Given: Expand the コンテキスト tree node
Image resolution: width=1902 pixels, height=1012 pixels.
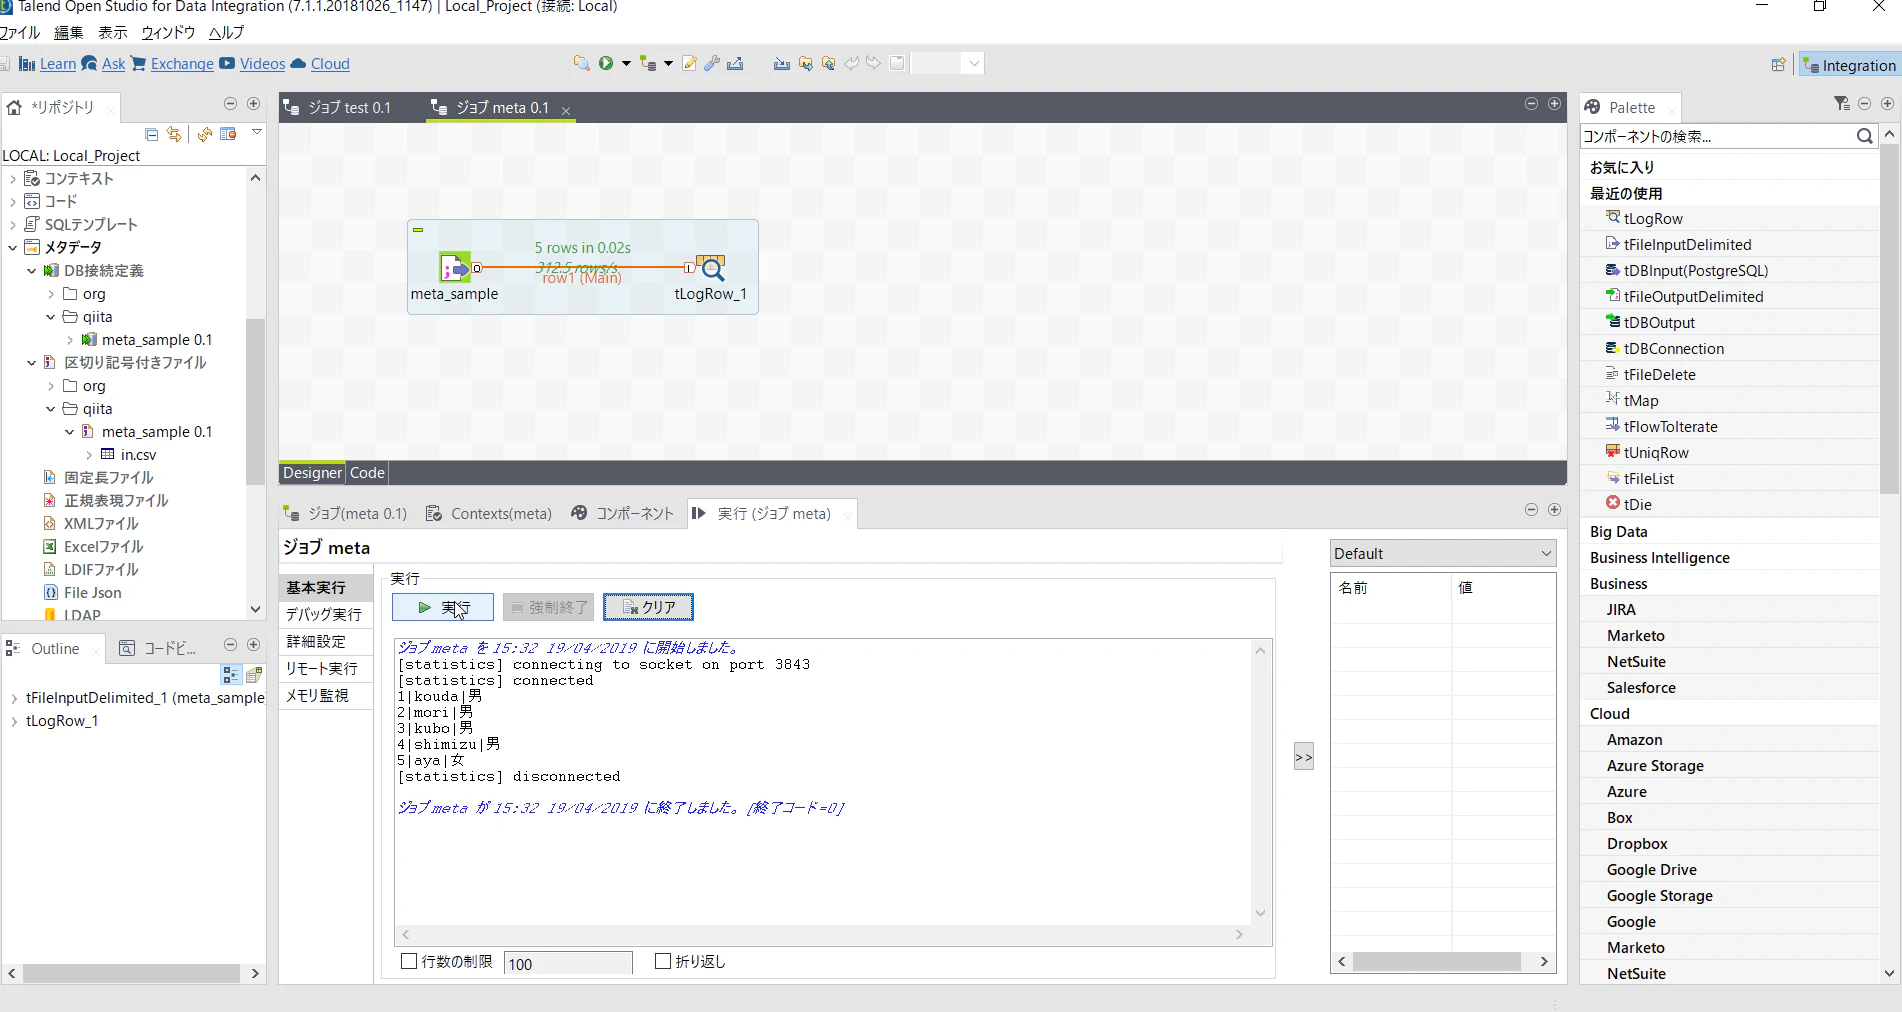Looking at the screenshot, I should [13, 178].
